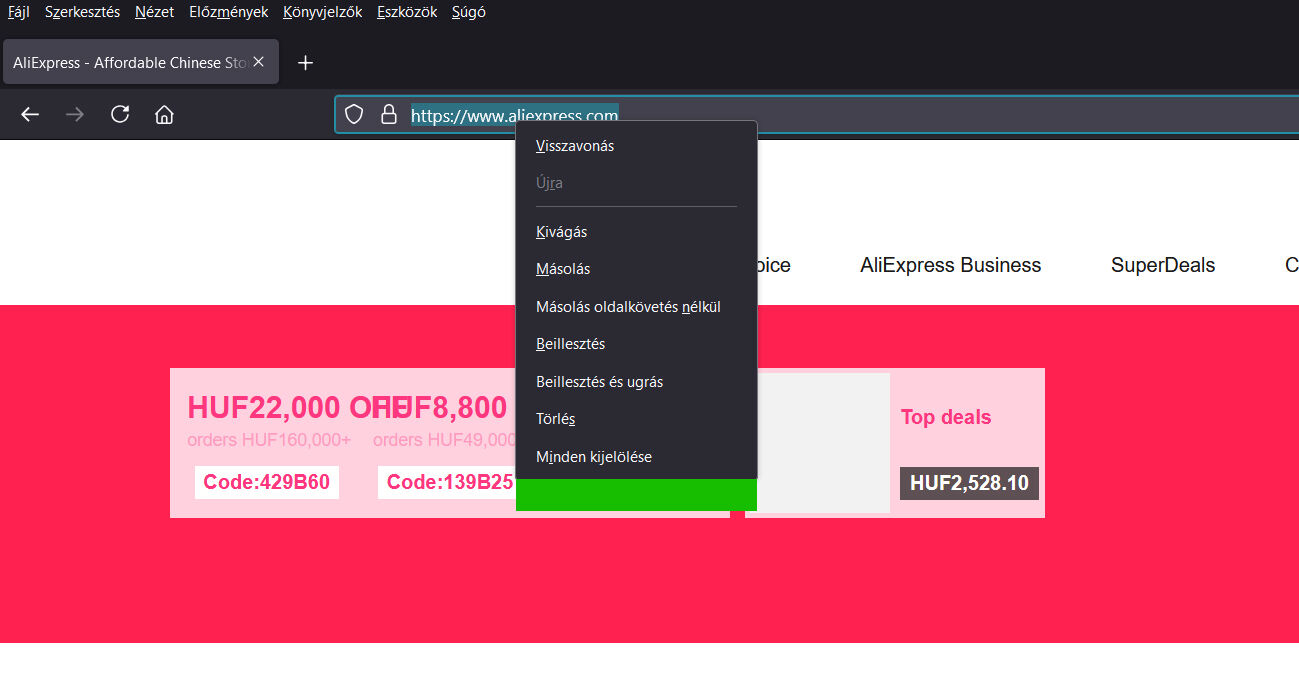View site security via padlock icon
The width and height of the screenshot is (1299, 687).
tap(389, 114)
